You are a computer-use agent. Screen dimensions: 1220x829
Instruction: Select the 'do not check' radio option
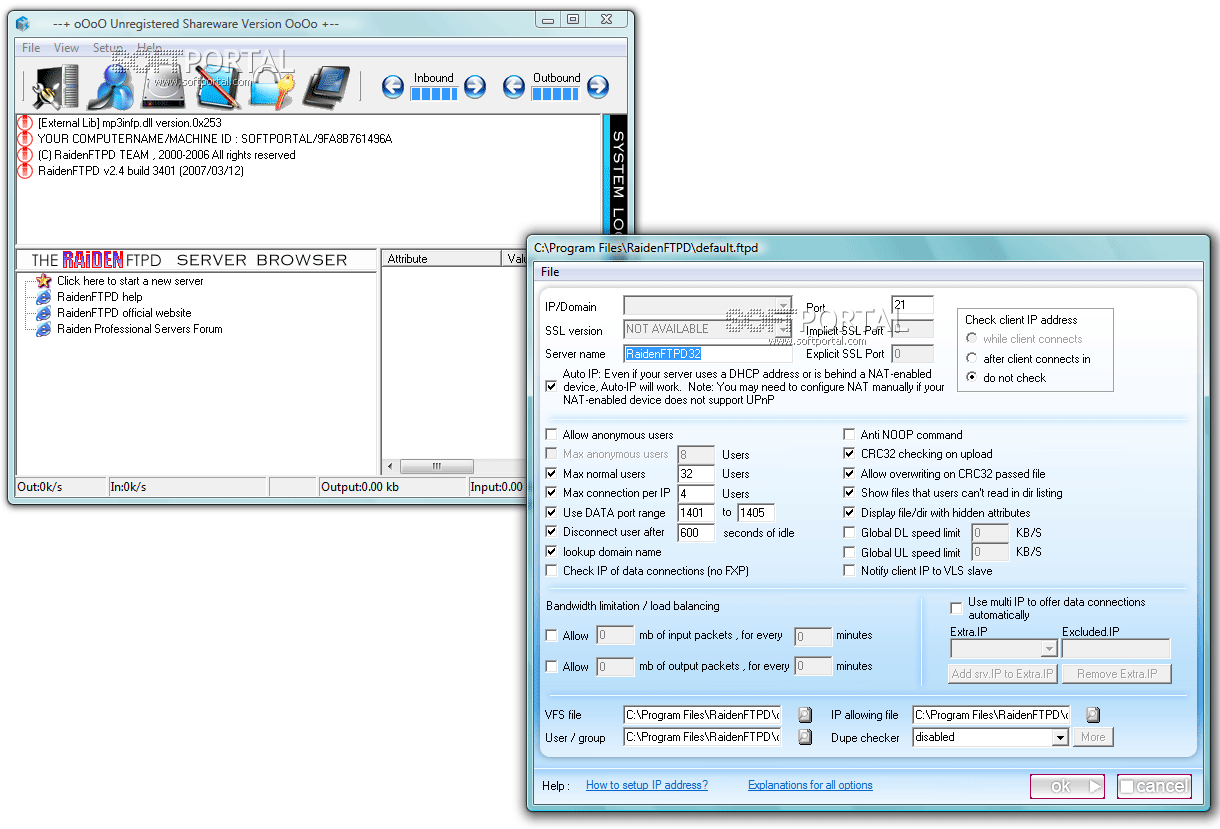point(972,378)
